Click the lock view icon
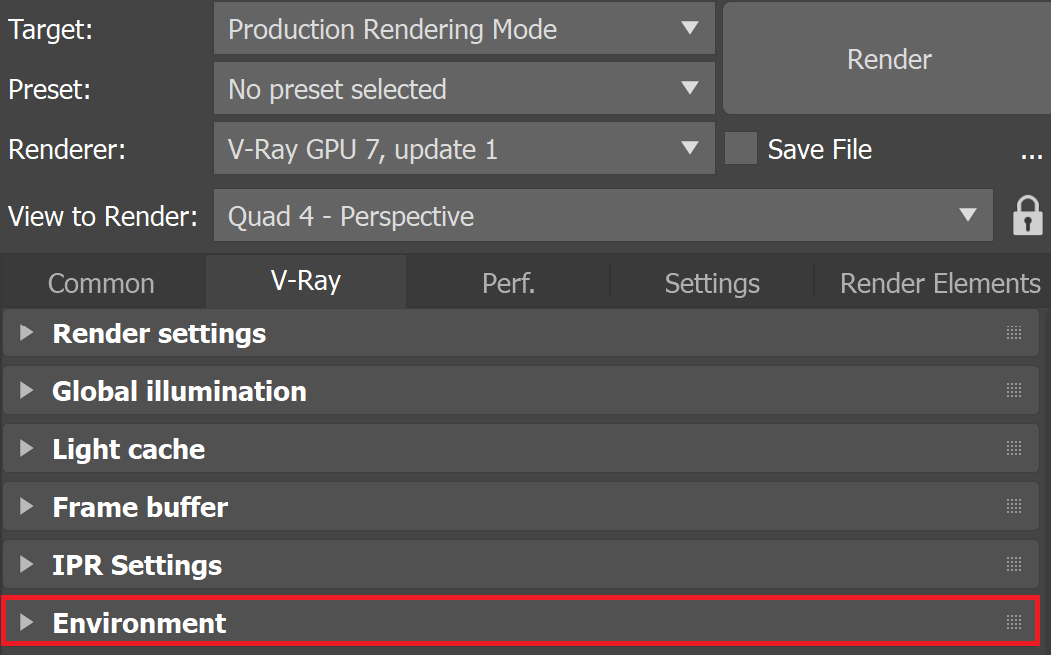The width and height of the screenshot is (1051, 655). tap(1027, 216)
